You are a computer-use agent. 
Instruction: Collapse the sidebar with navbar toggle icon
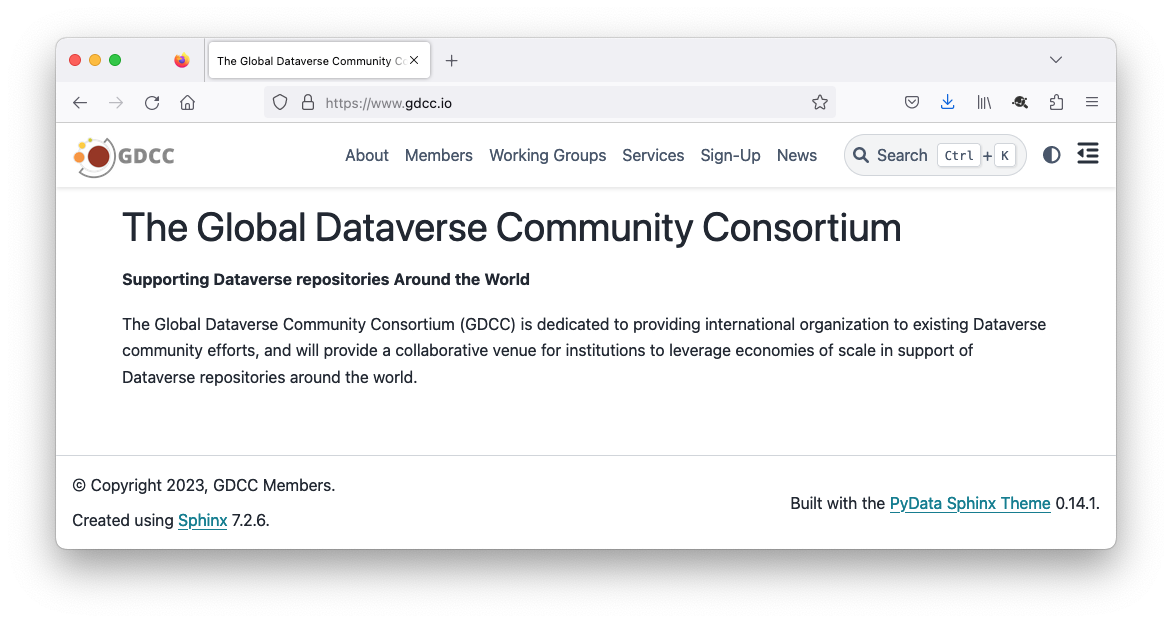[x=1087, y=154]
